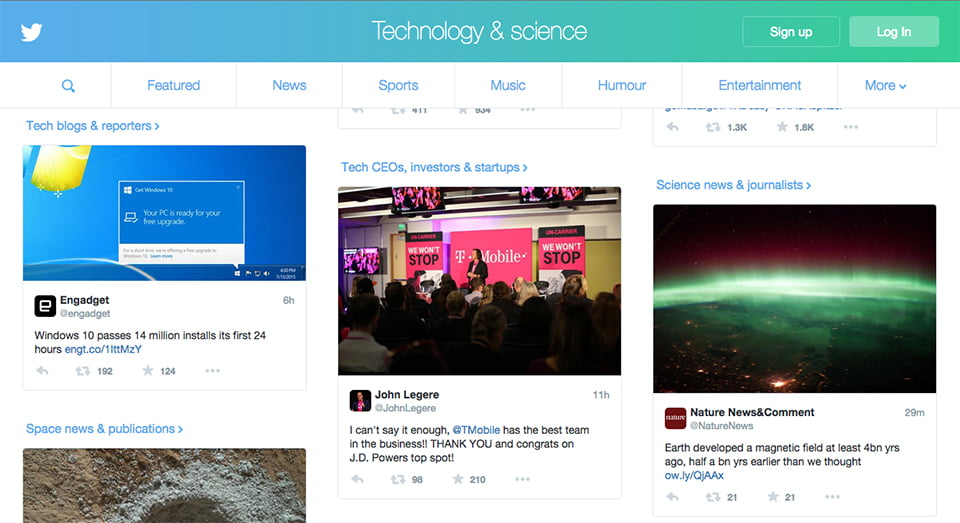960x523 pixels.
Task: Favorite the Engadget tweet with star
Action: [148, 371]
